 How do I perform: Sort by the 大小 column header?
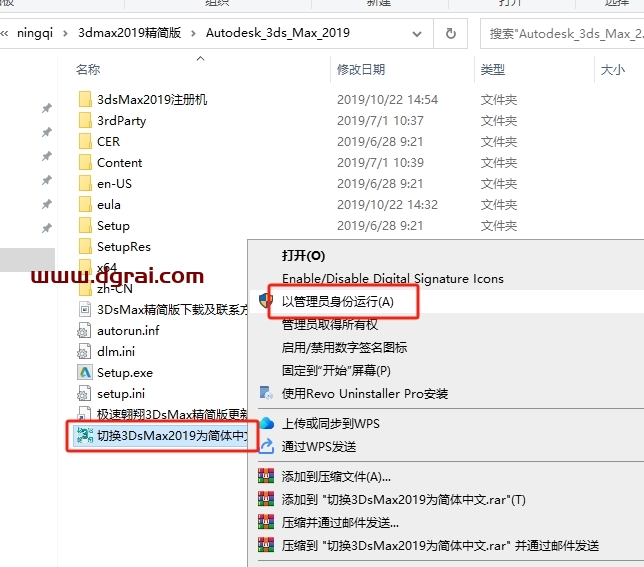click(x=613, y=69)
